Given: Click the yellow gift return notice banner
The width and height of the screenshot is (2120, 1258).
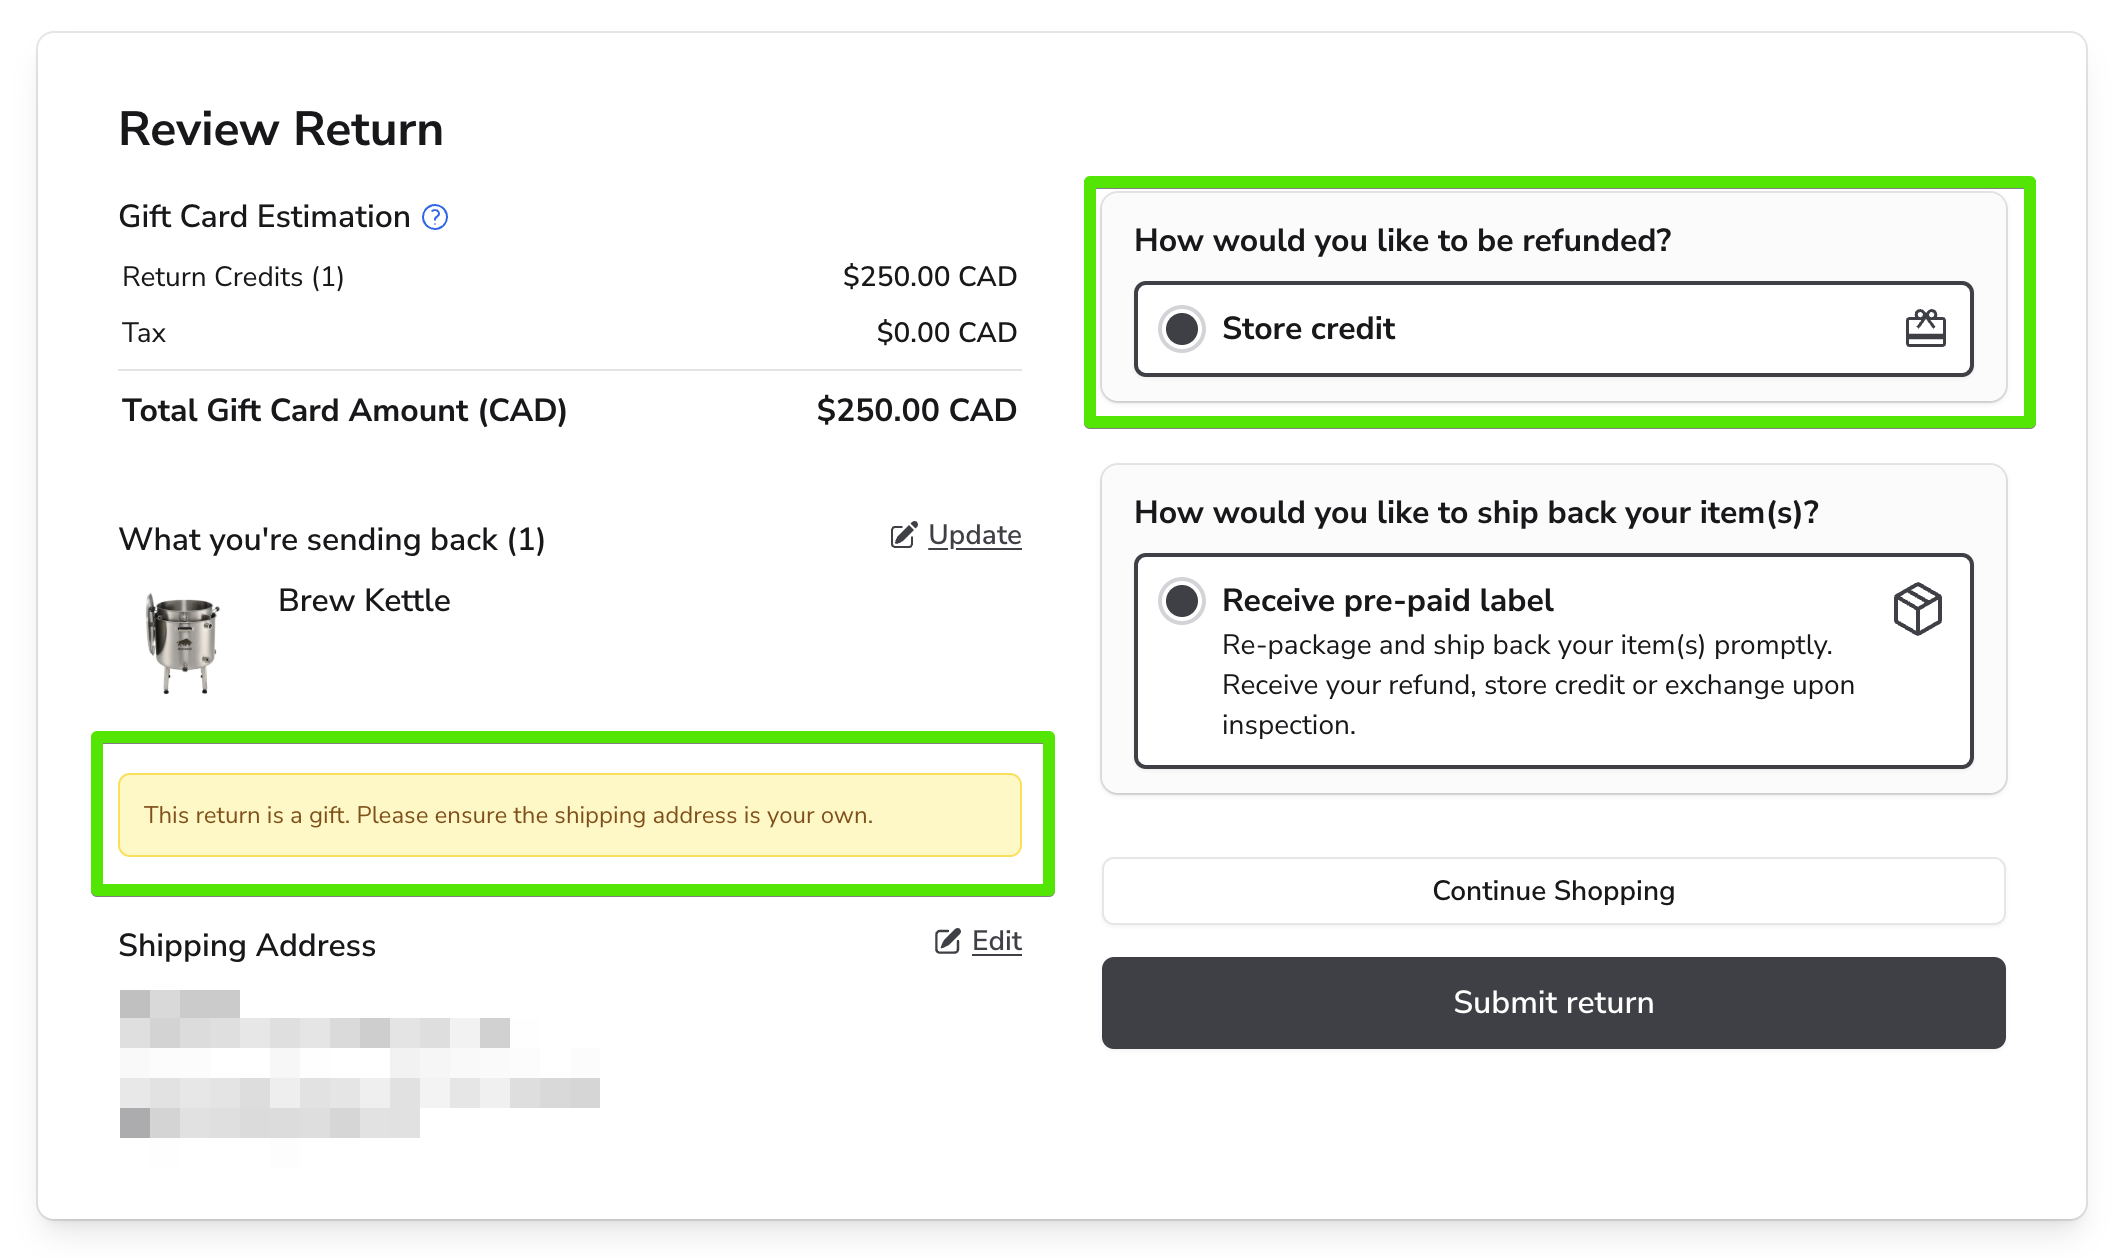Looking at the screenshot, I should point(569,815).
